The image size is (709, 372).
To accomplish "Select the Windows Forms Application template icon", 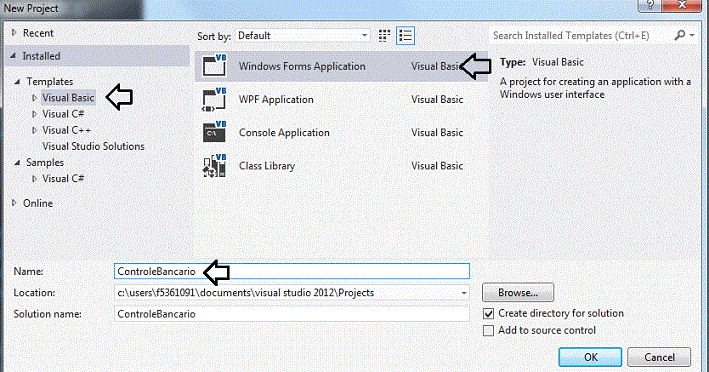I will [x=214, y=66].
